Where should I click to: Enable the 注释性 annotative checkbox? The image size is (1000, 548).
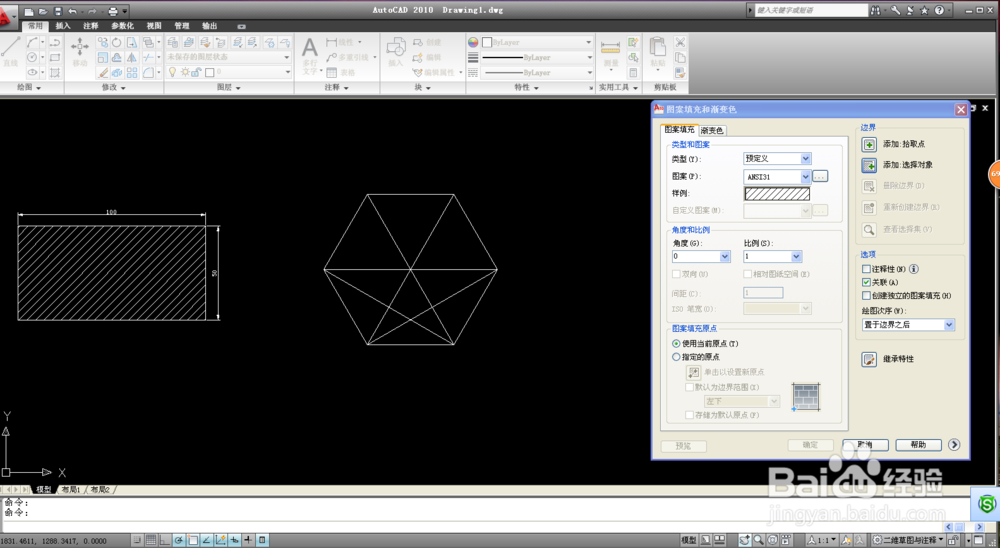coord(866,269)
